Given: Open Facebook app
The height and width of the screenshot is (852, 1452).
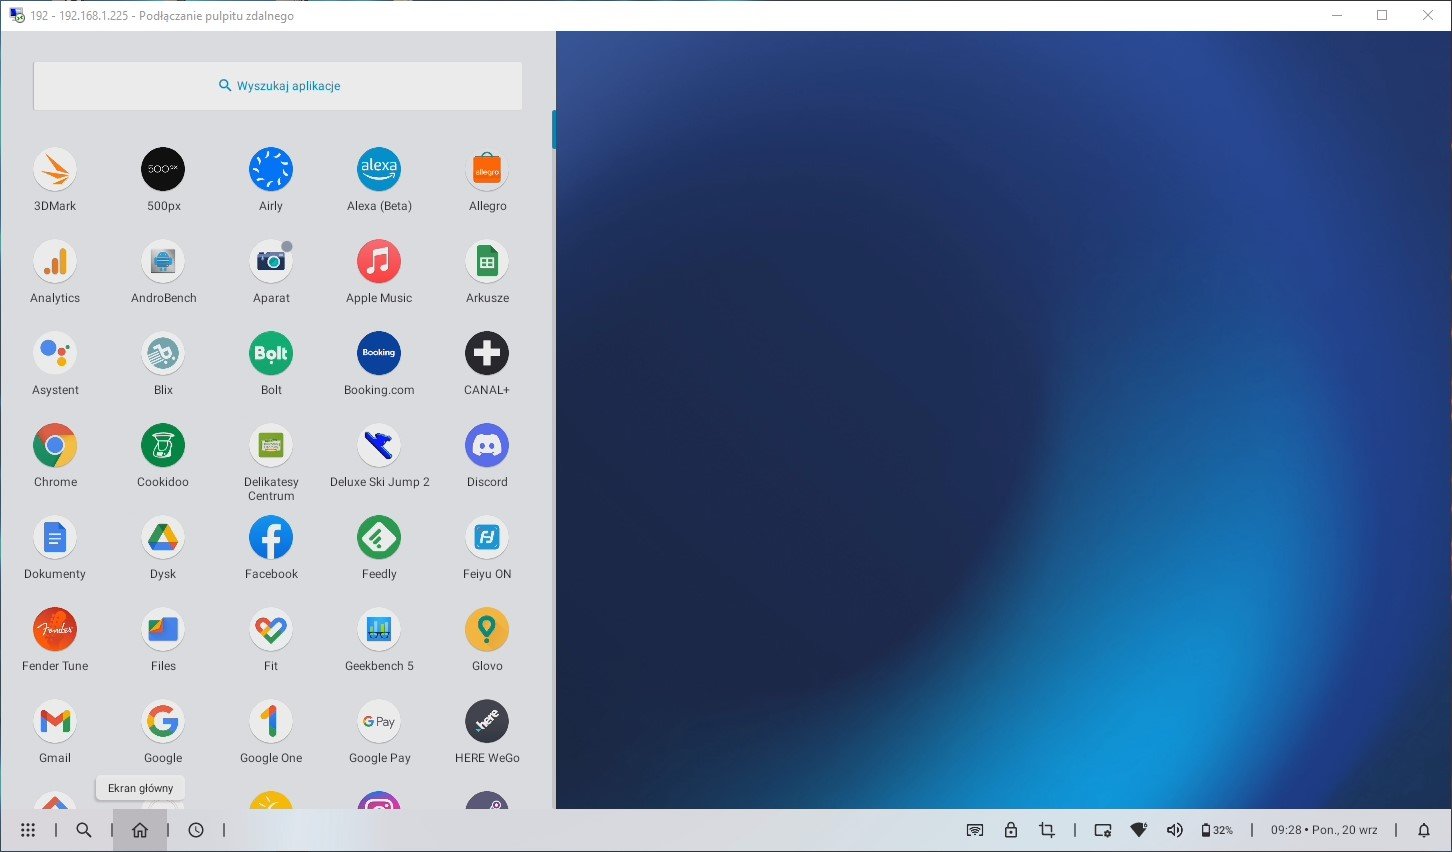Looking at the screenshot, I should click(271, 537).
